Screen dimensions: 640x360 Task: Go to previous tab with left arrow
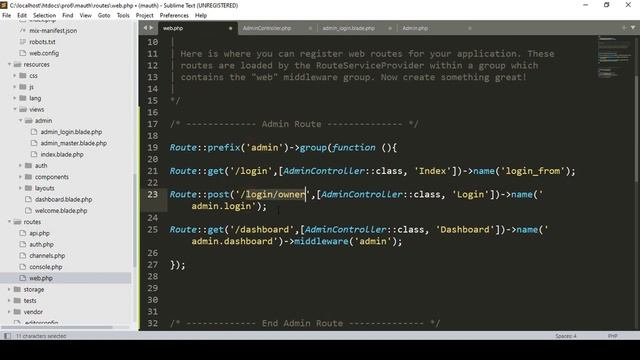coord(145,28)
